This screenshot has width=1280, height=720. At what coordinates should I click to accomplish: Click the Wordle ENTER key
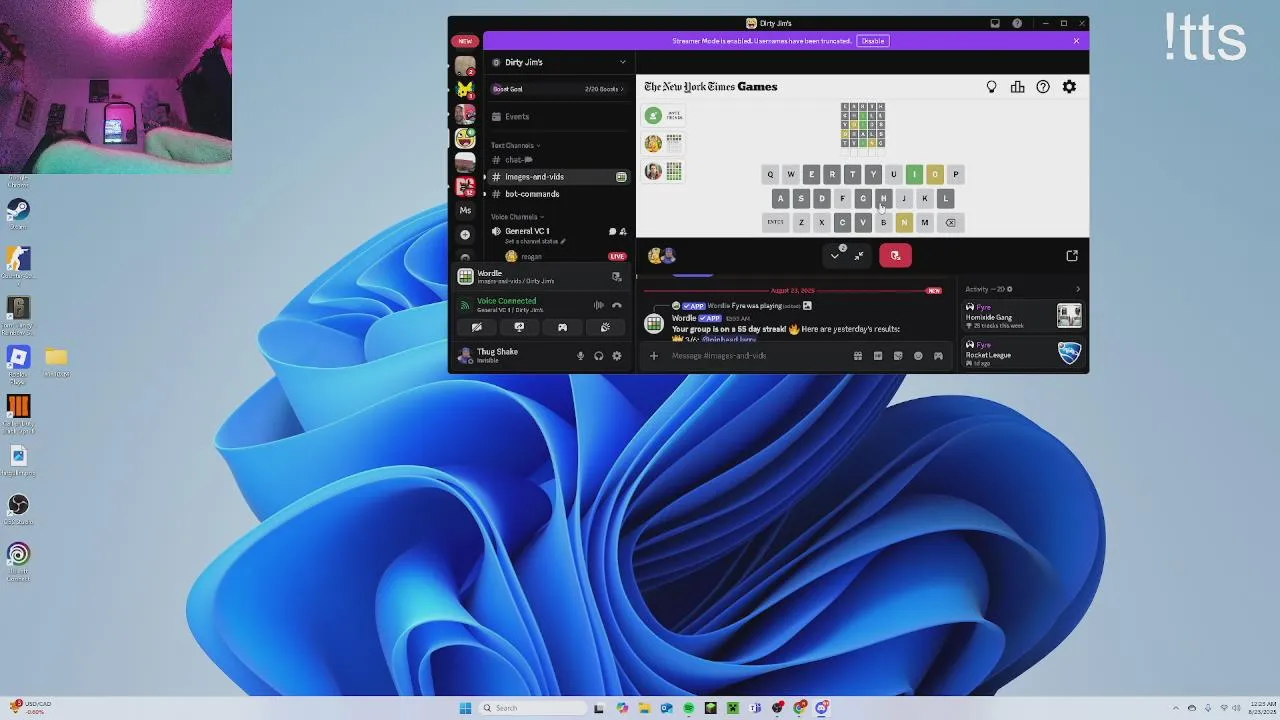coord(775,222)
